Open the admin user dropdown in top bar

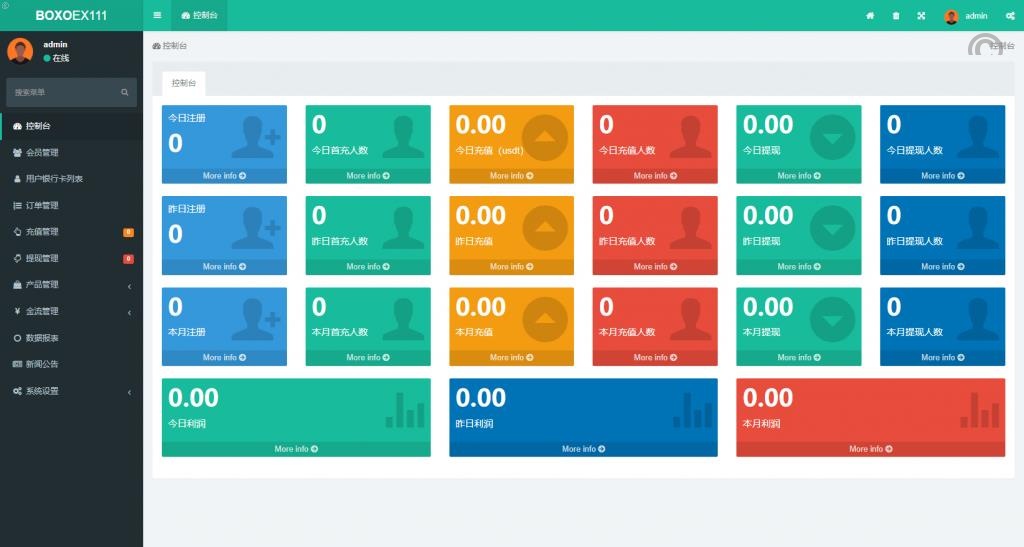966,16
